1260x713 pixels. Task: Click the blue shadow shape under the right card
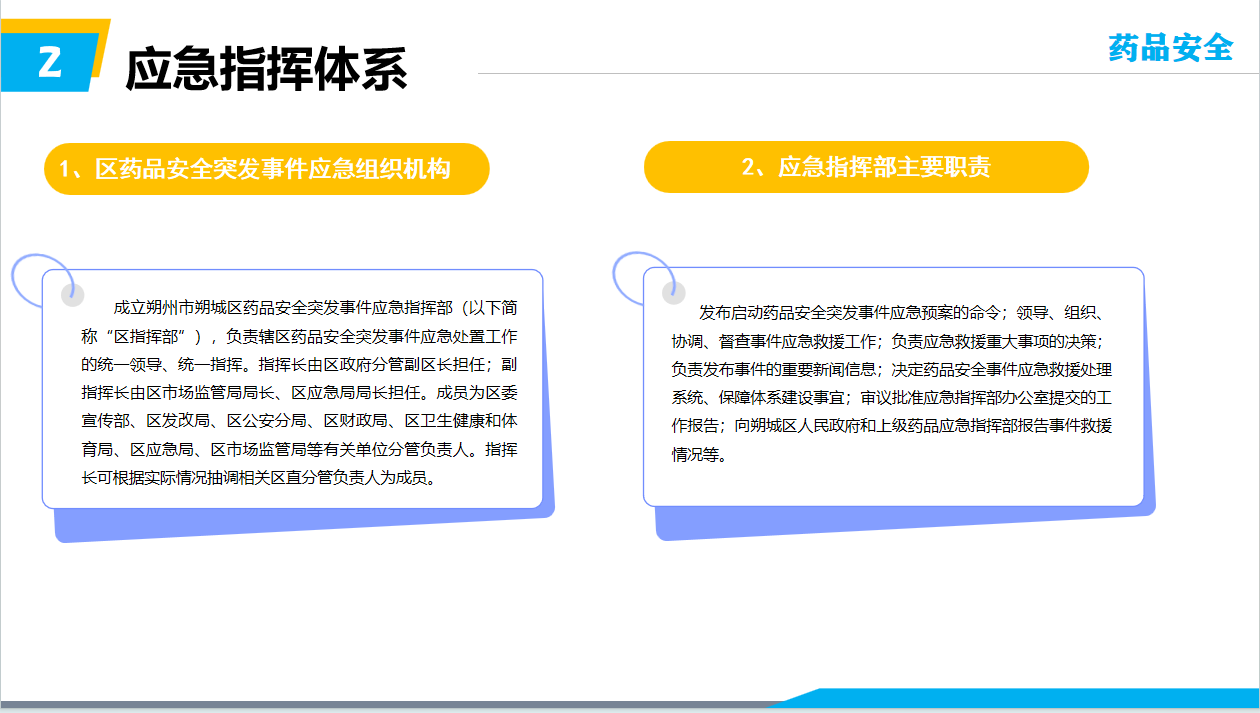point(900,522)
